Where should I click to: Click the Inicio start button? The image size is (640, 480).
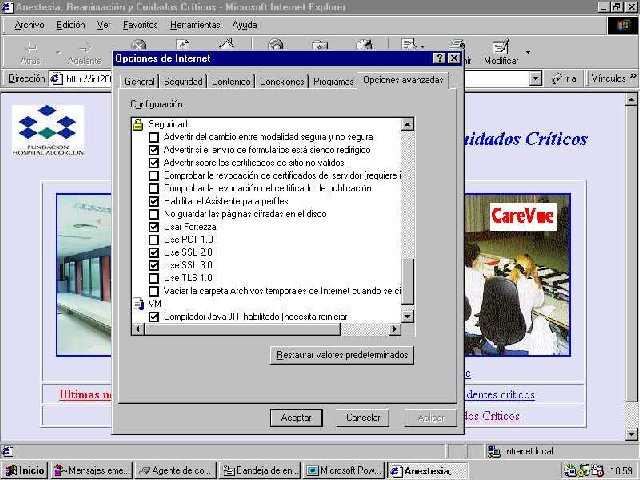[x=25, y=470]
